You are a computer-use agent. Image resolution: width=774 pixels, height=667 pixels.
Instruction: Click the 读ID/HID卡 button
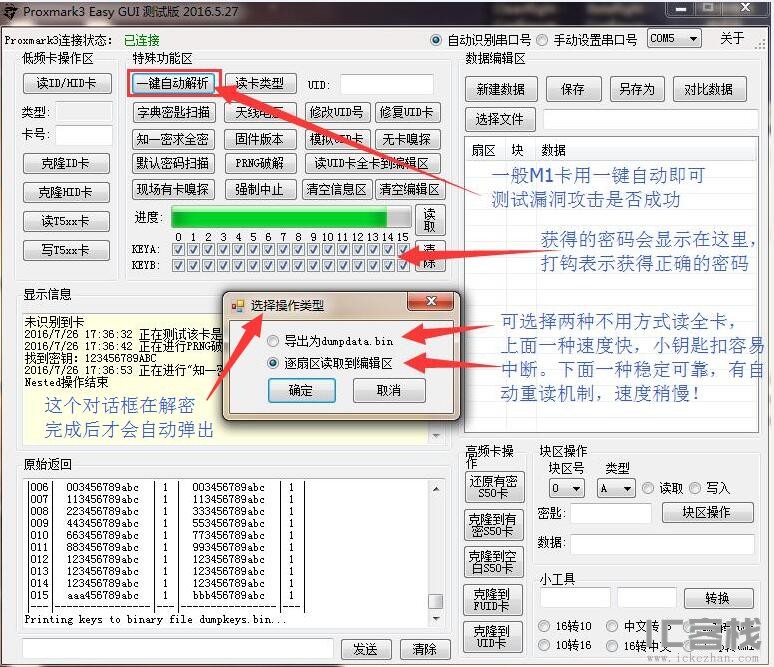tap(67, 83)
